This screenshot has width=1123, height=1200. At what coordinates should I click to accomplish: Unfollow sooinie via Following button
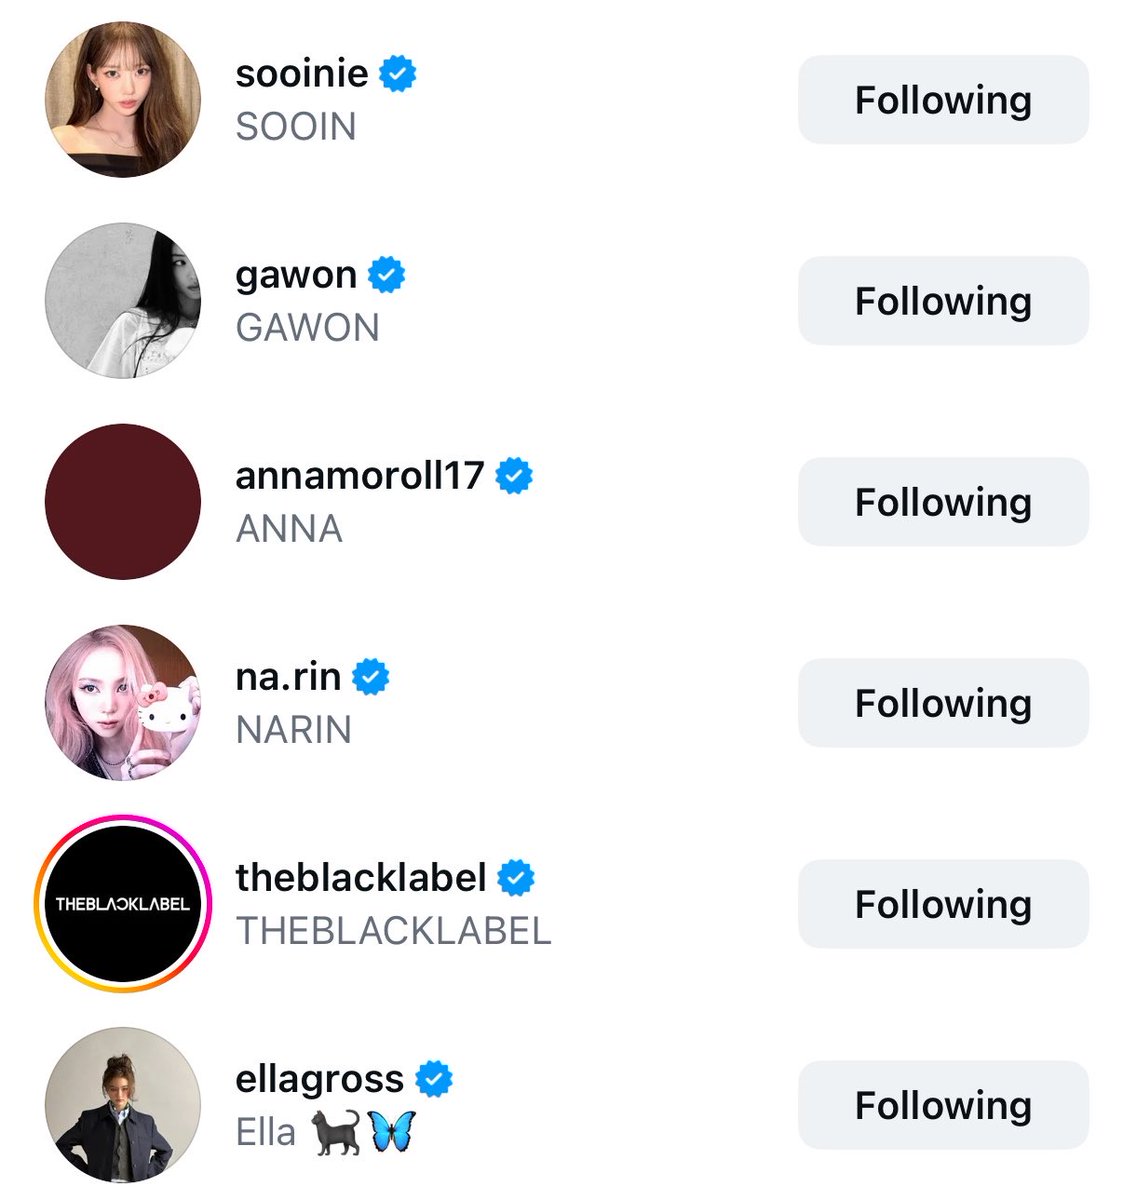point(943,100)
